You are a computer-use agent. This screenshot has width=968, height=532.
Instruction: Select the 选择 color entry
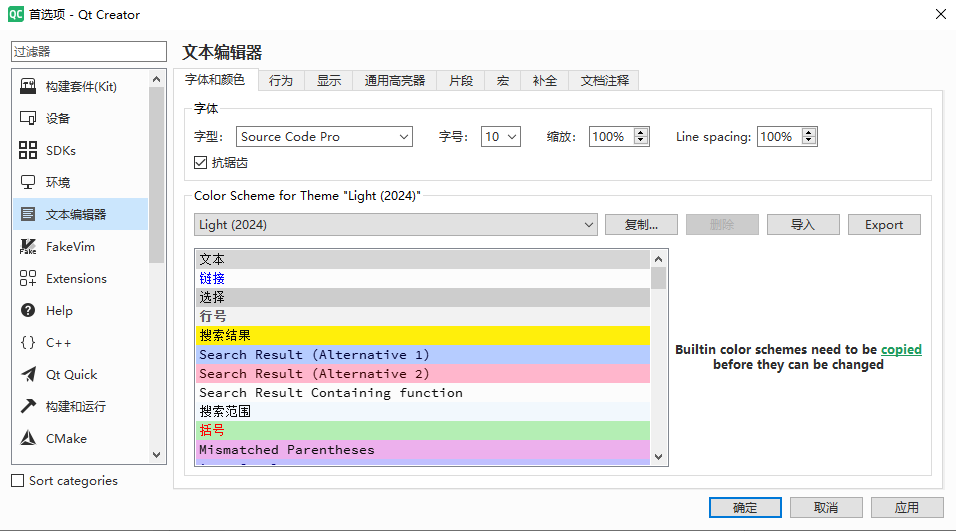(423, 297)
